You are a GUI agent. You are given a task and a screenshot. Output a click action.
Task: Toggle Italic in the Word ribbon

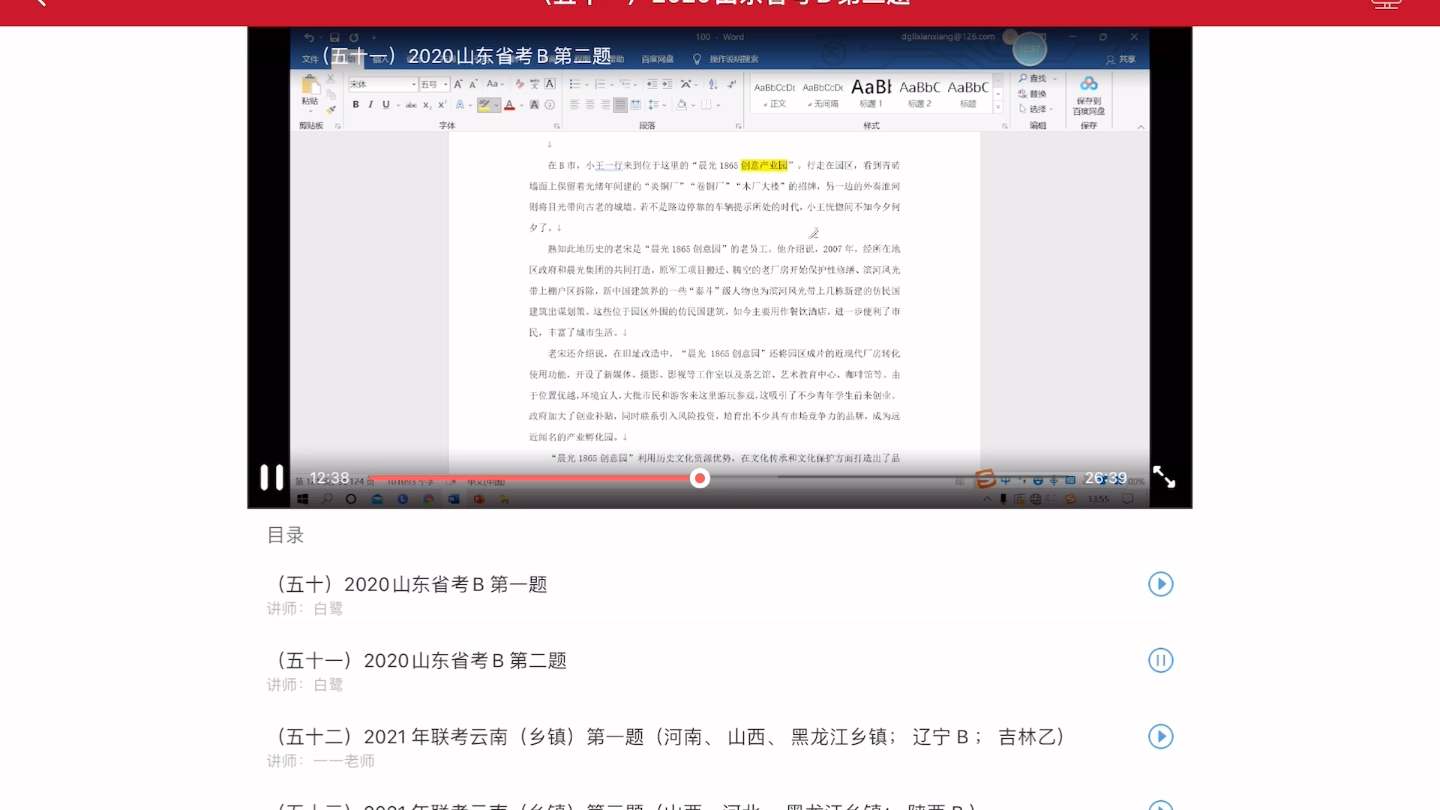[370, 105]
